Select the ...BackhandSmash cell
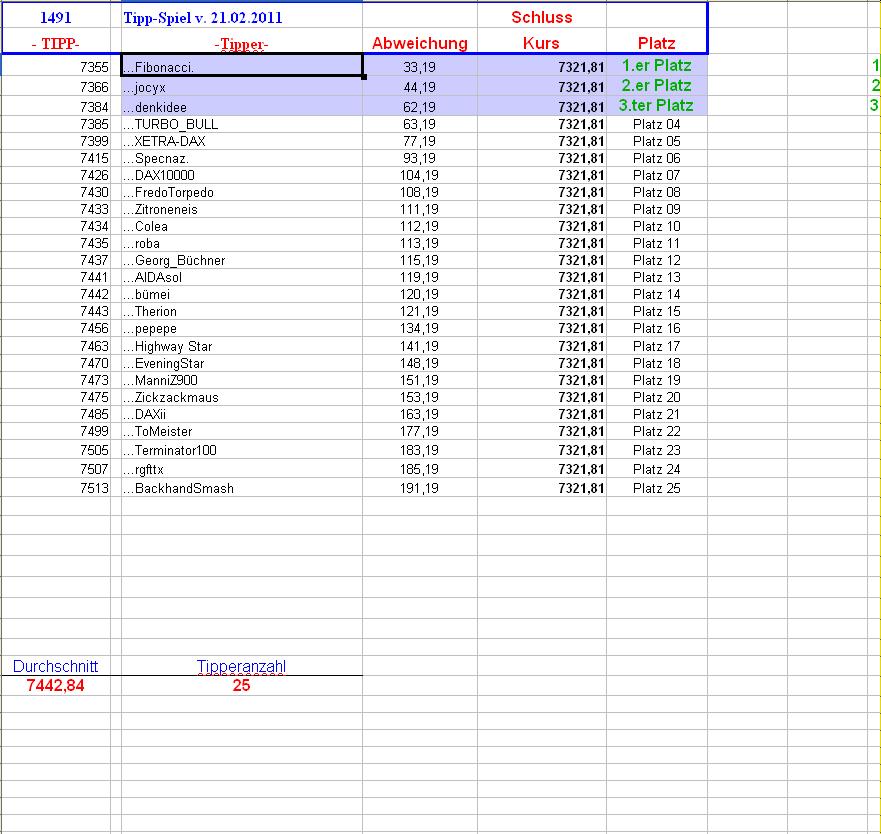The height and width of the screenshot is (834, 881). click(x=242, y=488)
